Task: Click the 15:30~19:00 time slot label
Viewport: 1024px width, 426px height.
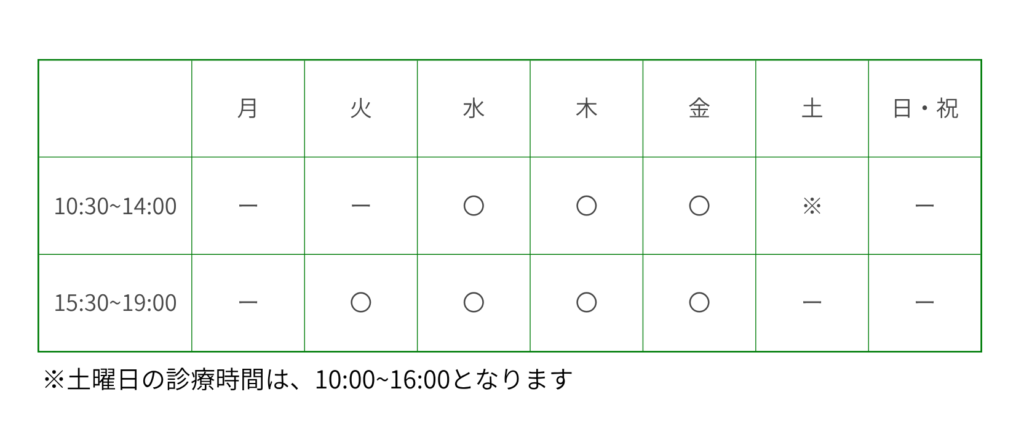Action: tap(115, 303)
